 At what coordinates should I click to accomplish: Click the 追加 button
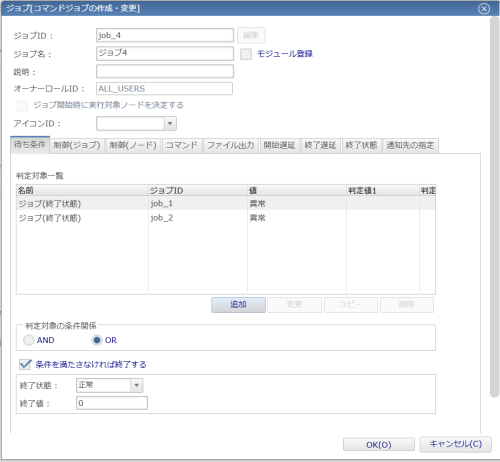tap(238, 305)
